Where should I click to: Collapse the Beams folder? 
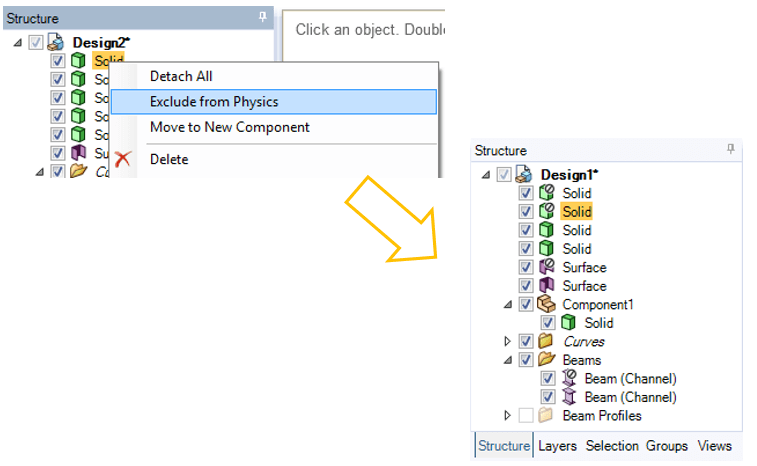click(510, 360)
